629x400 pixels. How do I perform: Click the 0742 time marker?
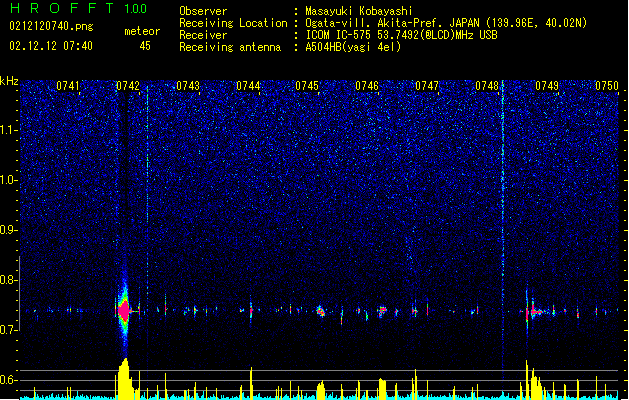(x=128, y=86)
